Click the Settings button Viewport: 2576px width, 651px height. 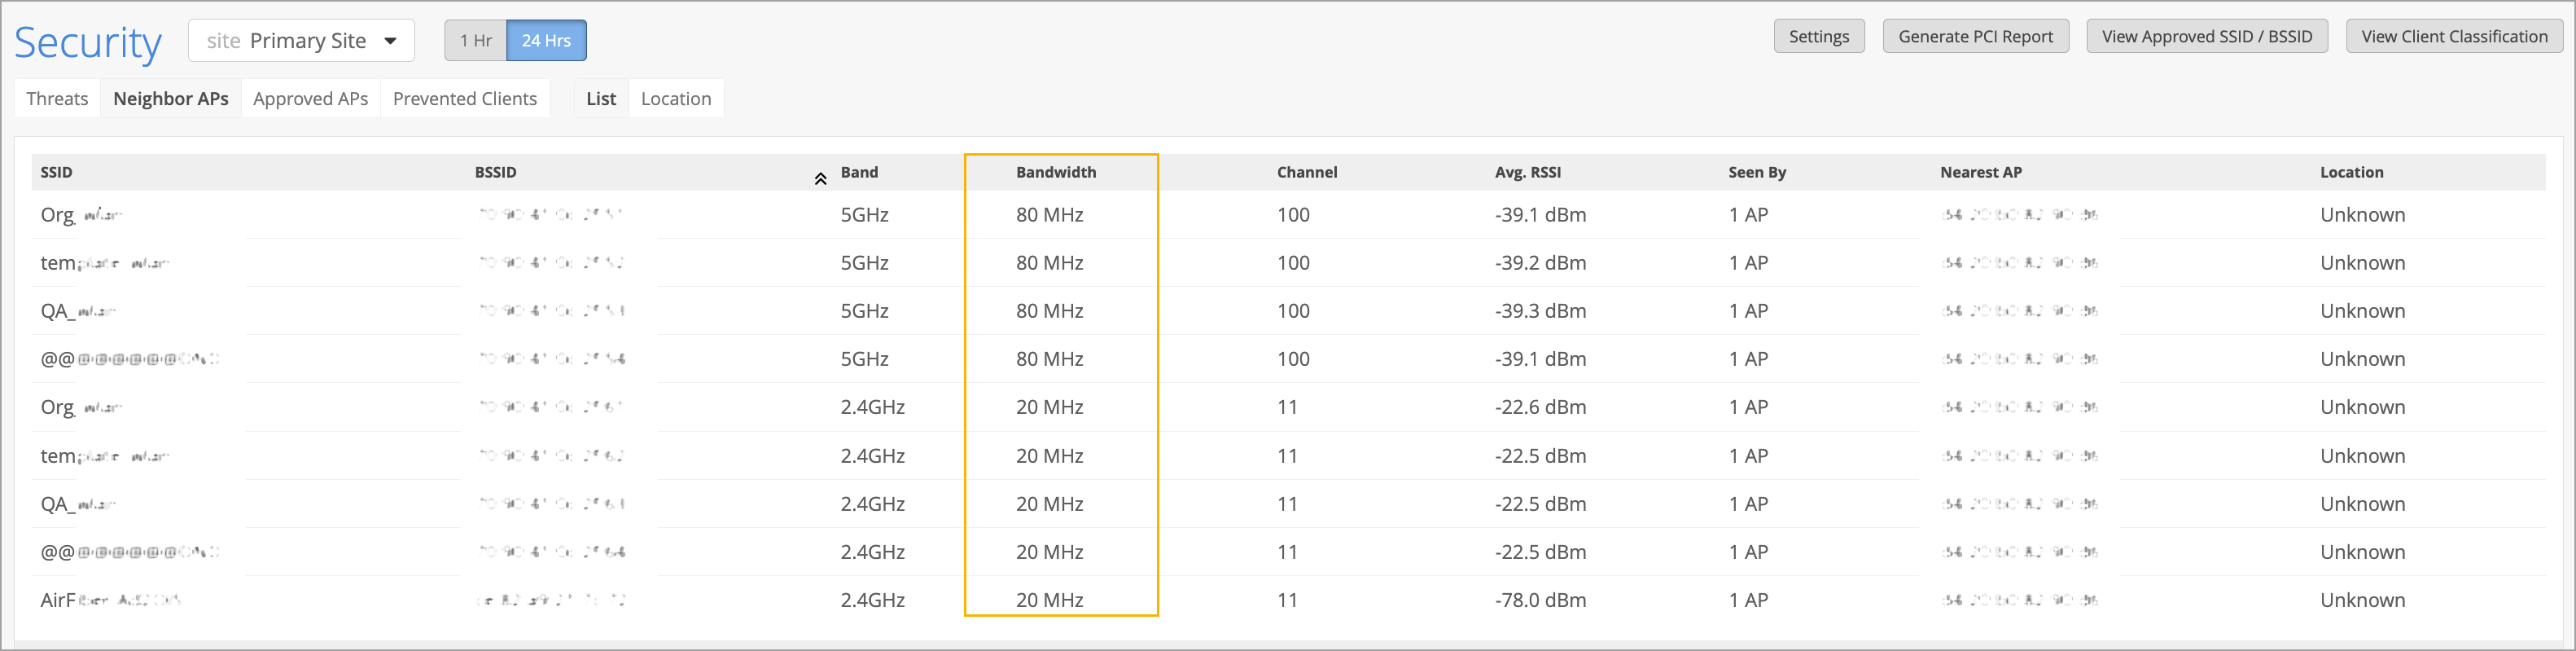point(1818,37)
